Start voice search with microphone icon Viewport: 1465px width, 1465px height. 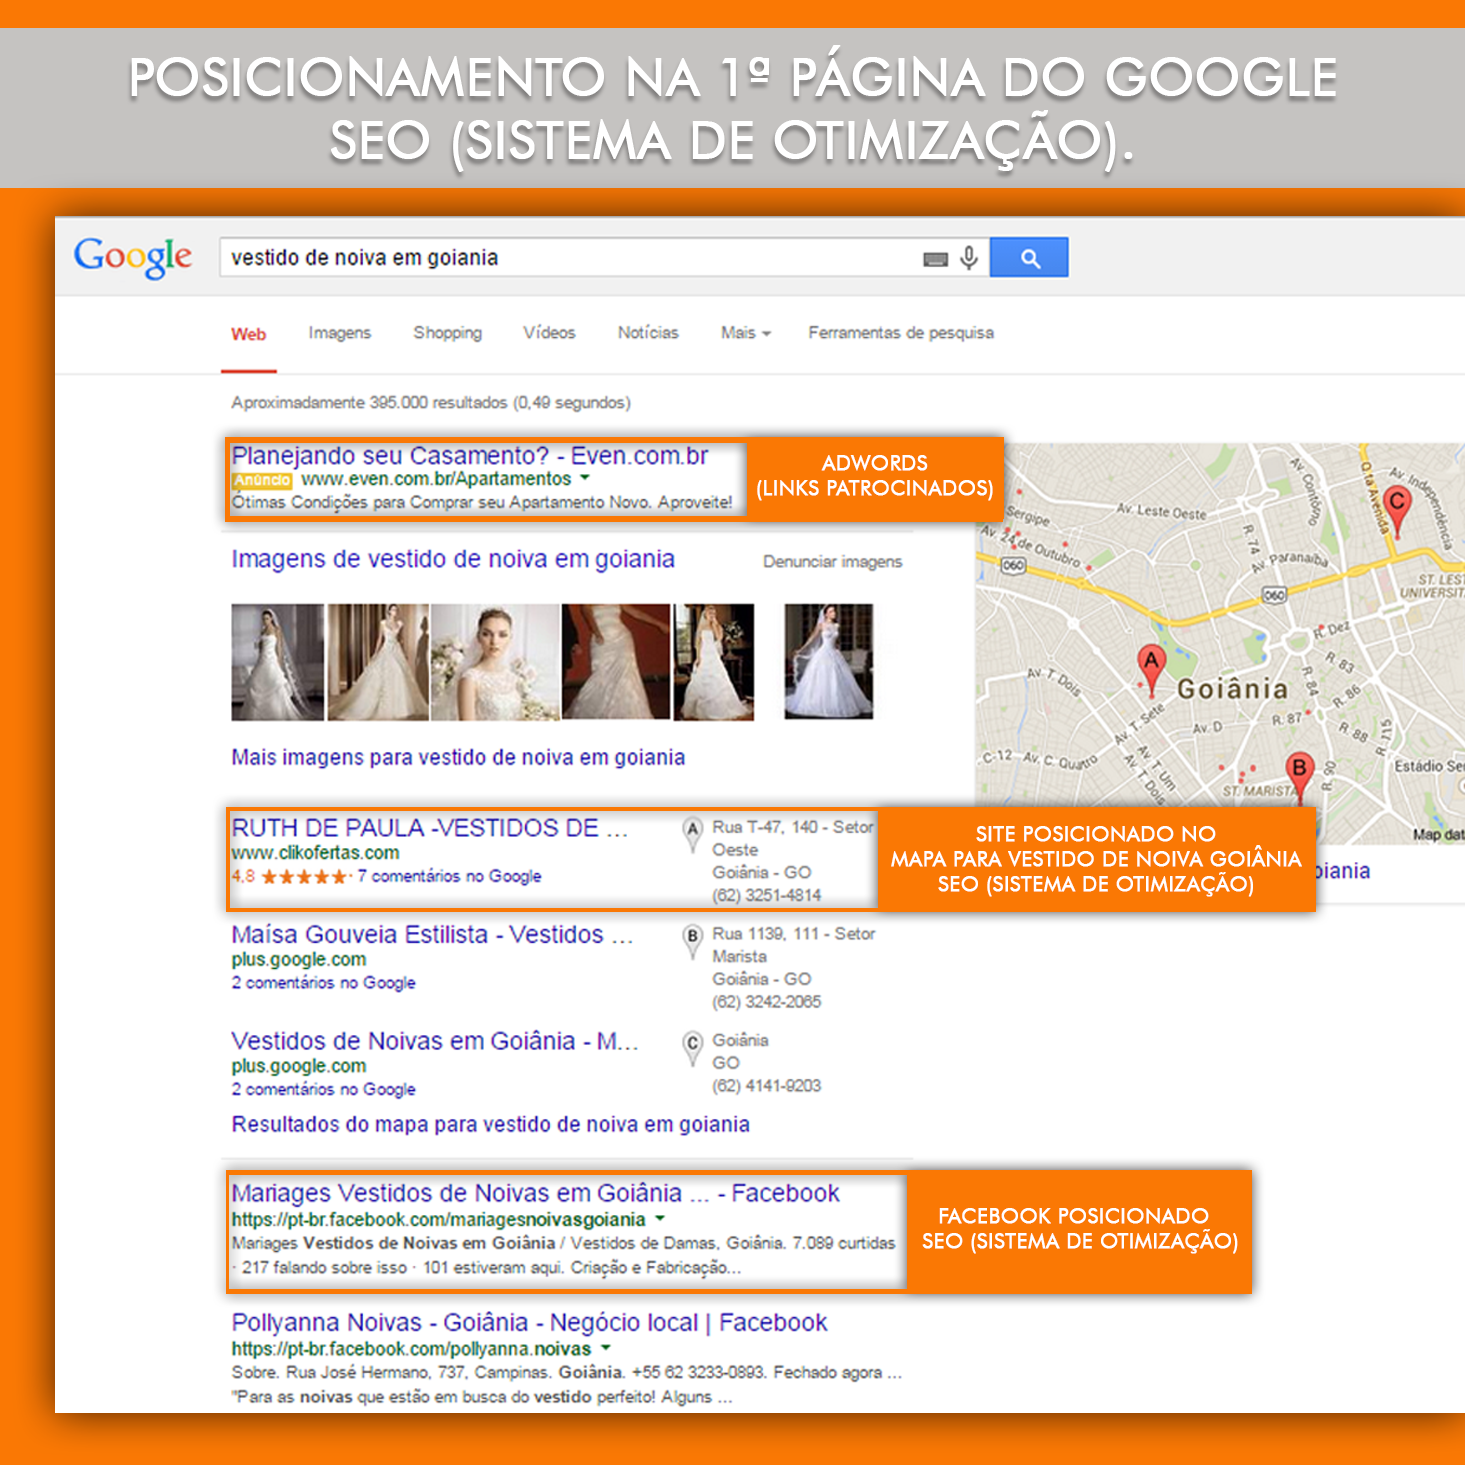(x=968, y=258)
